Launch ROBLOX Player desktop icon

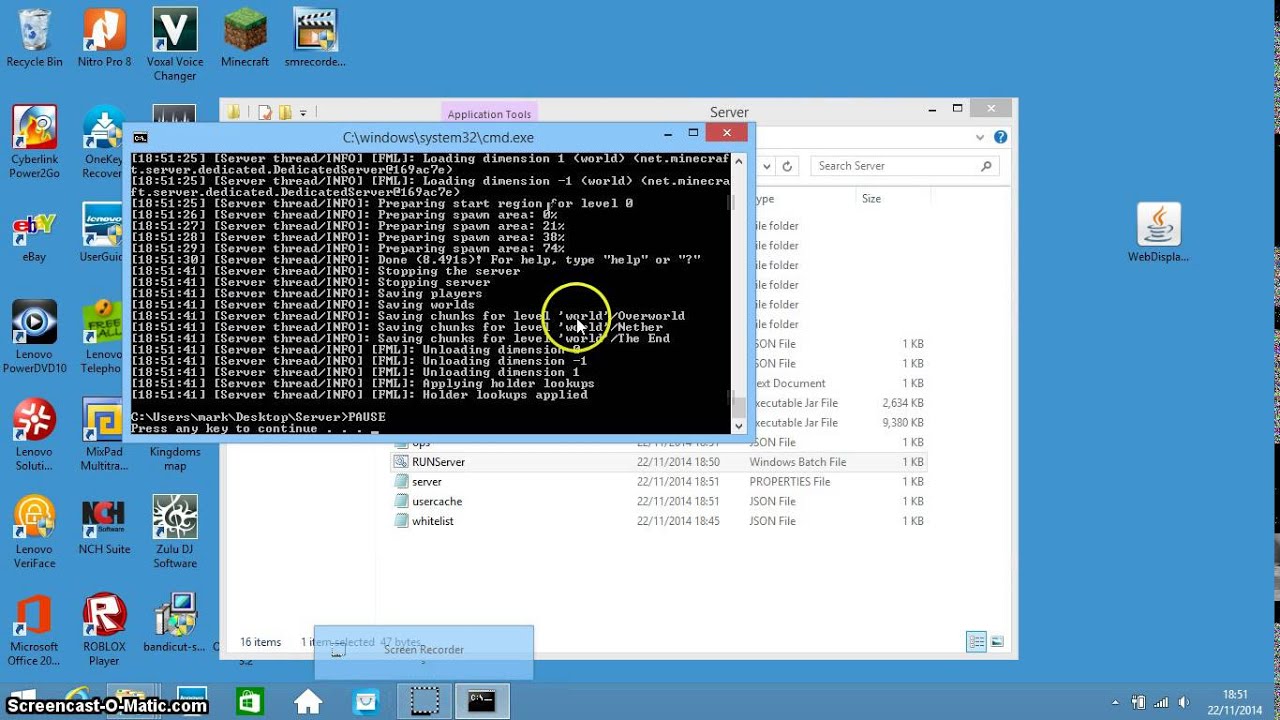[x=104, y=630]
